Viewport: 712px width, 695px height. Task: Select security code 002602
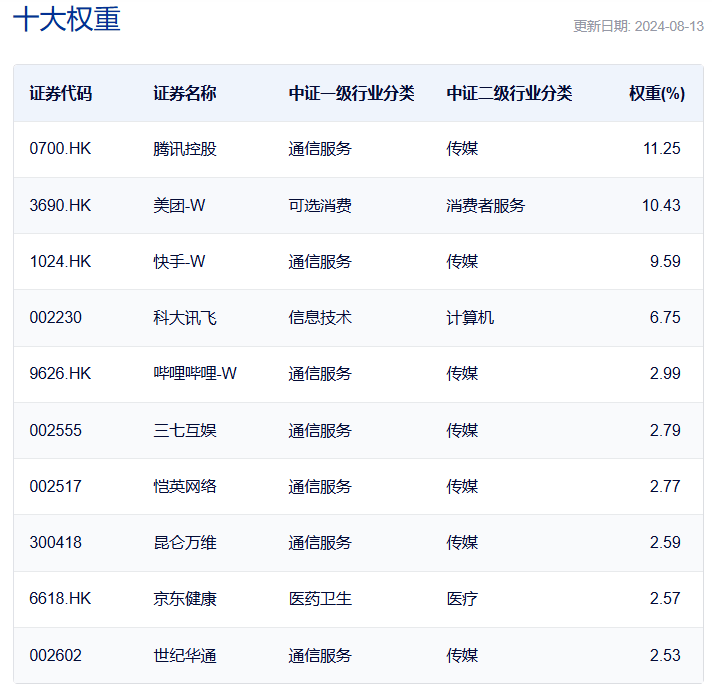point(55,656)
